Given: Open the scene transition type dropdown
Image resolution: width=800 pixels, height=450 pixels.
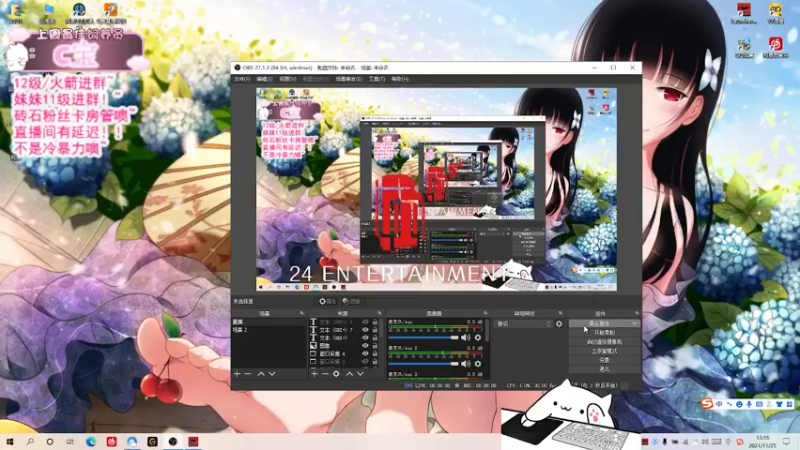Looking at the screenshot, I should tap(523, 323).
